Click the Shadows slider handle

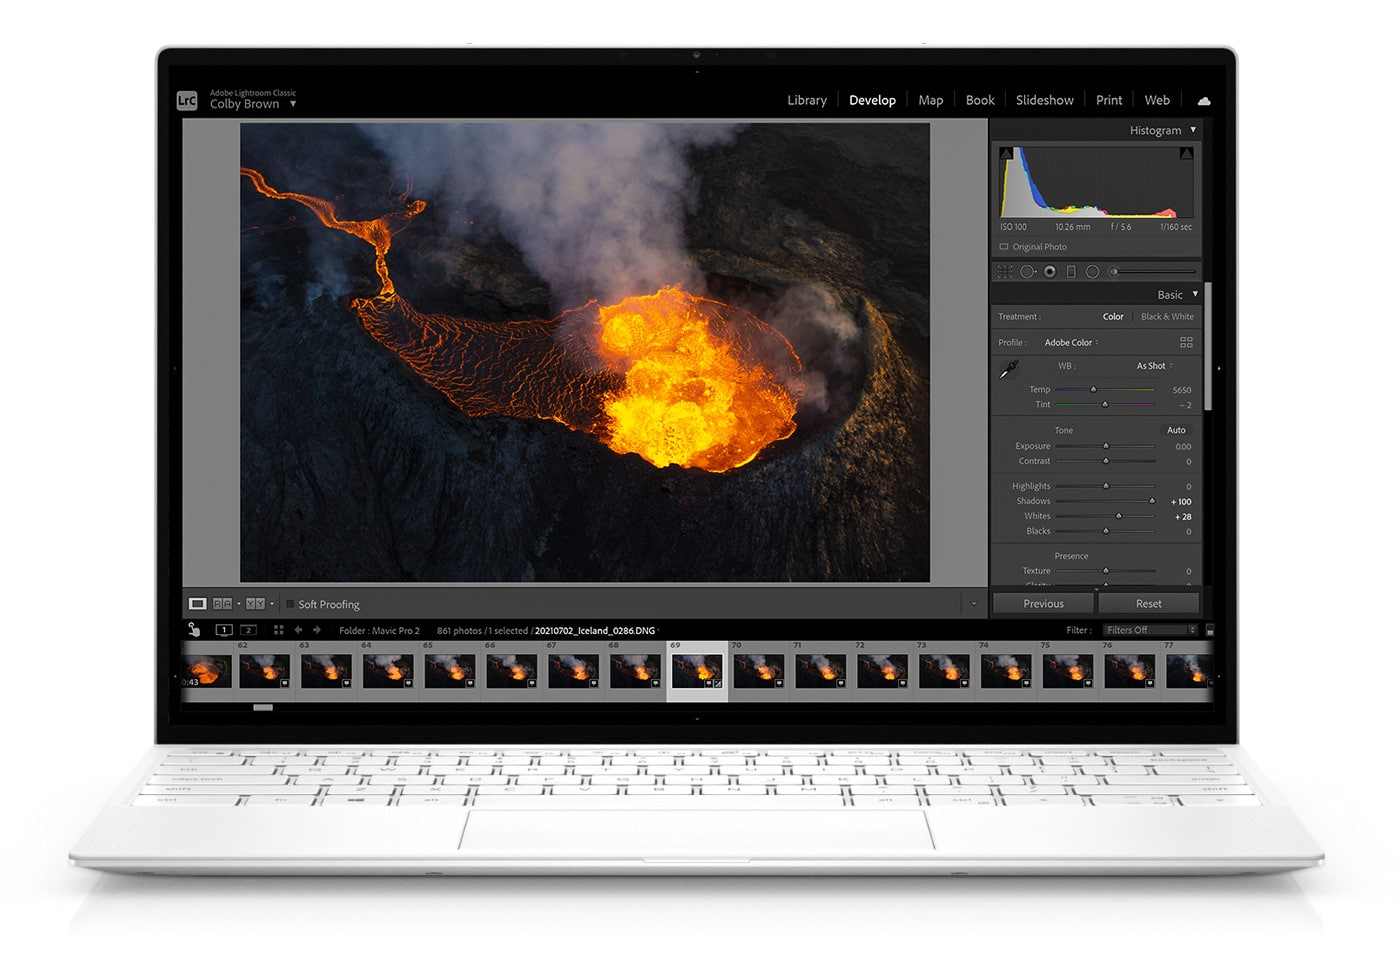[x=1152, y=501]
